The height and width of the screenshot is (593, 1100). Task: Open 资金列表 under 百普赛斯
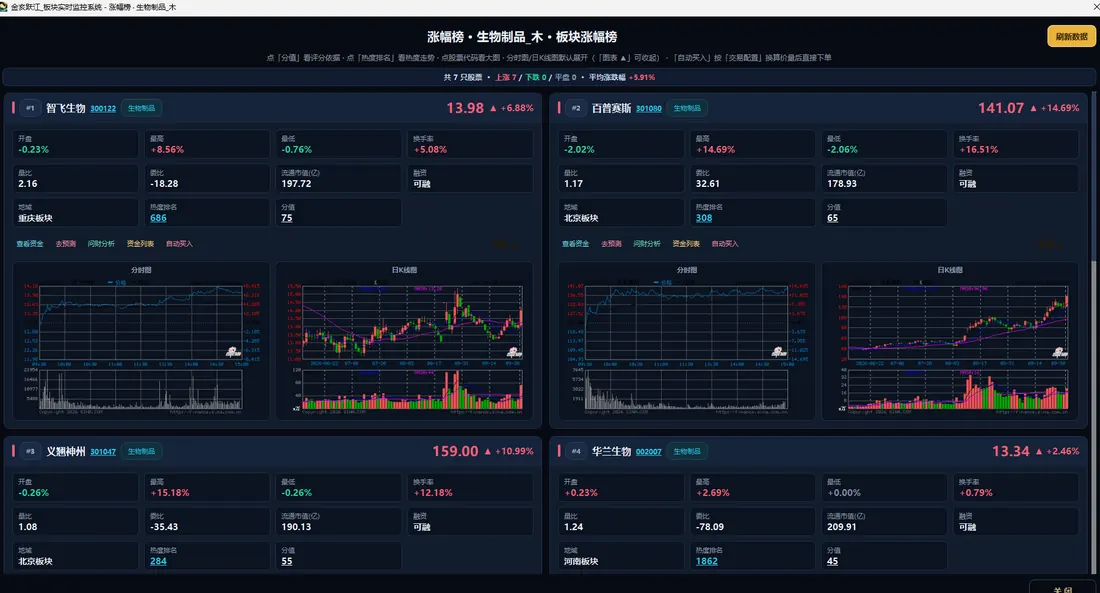click(x=686, y=244)
